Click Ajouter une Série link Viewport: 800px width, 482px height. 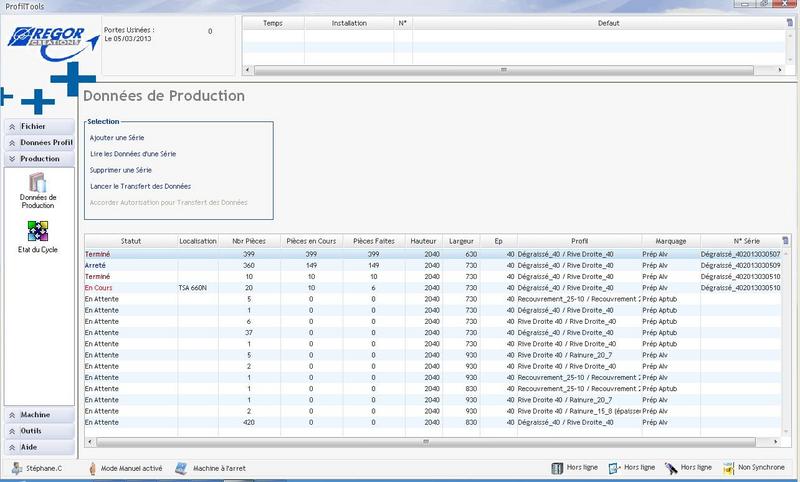[117, 137]
